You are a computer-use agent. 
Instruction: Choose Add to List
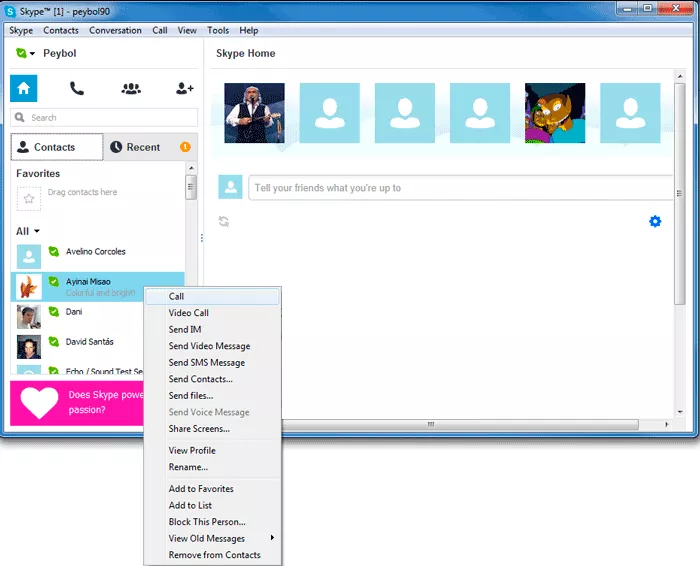213,505
